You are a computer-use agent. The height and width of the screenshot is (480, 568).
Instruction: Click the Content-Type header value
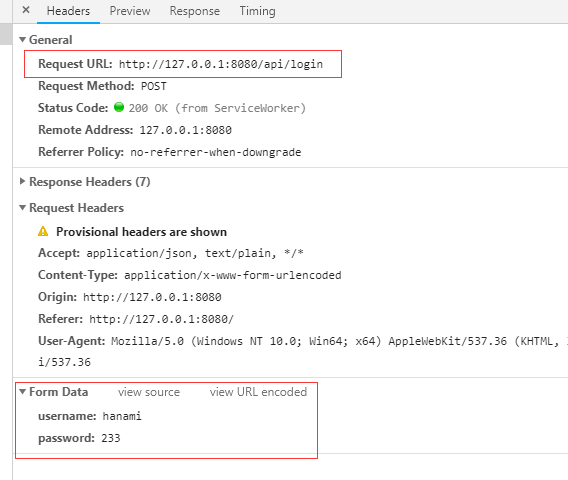(x=233, y=275)
